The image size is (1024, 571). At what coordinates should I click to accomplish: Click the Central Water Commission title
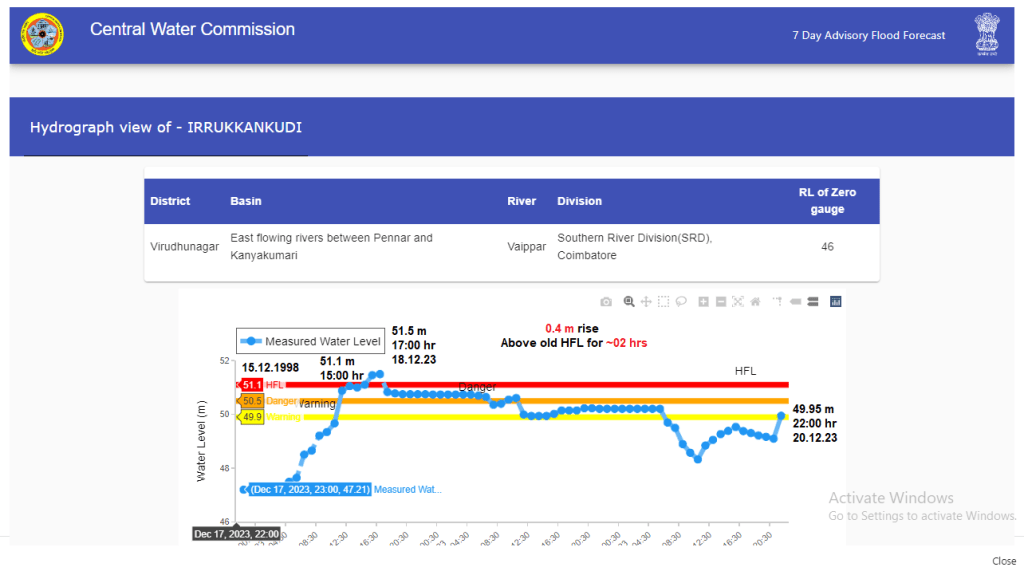192,30
